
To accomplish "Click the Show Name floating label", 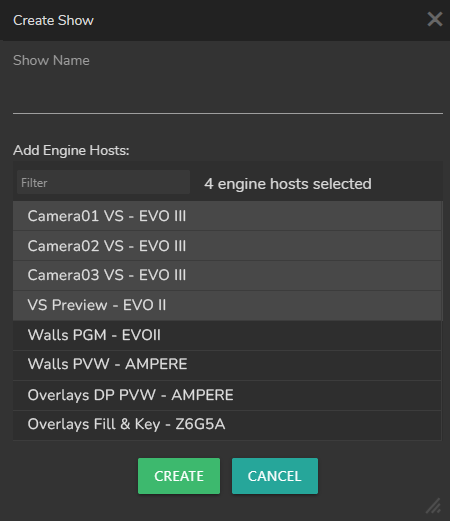I will point(51,61).
